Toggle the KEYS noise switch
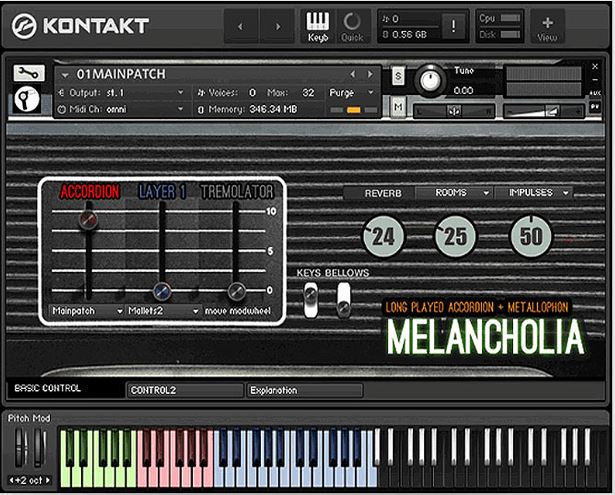 point(311,300)
